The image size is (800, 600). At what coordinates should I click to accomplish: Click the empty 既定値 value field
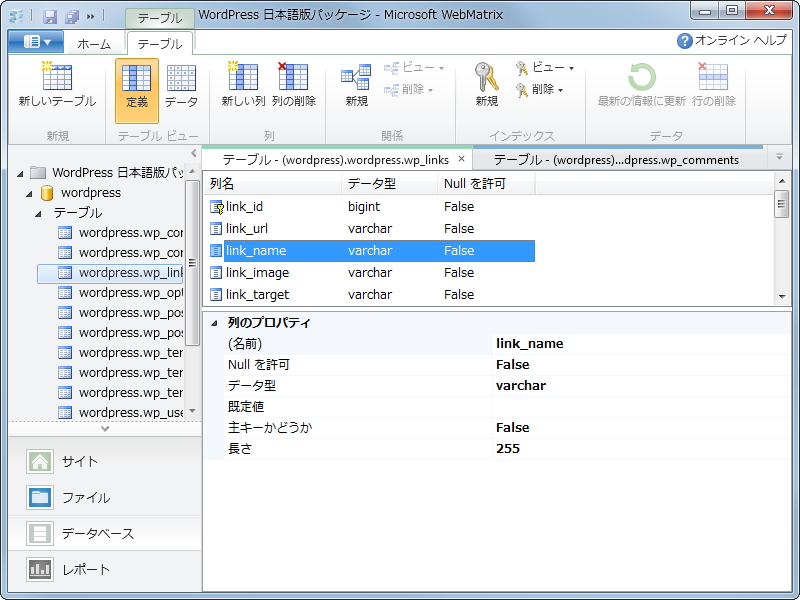click(642, 407)
